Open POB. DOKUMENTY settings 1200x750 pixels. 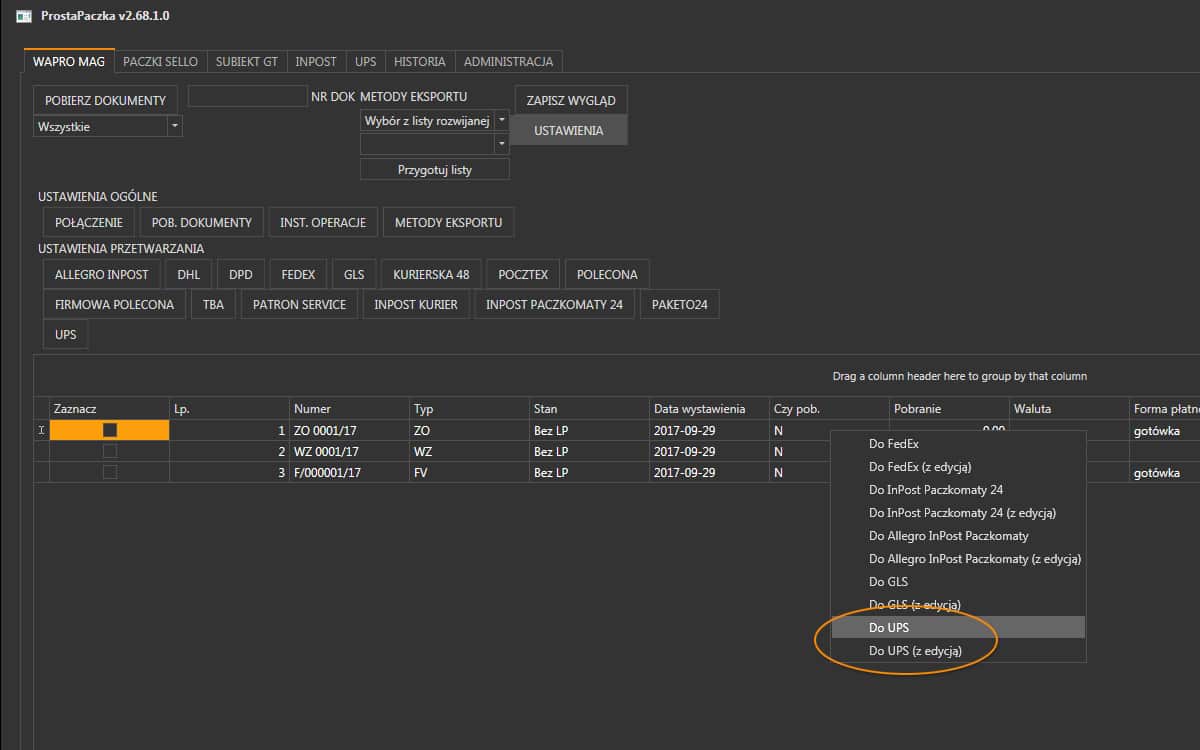pyautogui.click(x=201, y=222)
